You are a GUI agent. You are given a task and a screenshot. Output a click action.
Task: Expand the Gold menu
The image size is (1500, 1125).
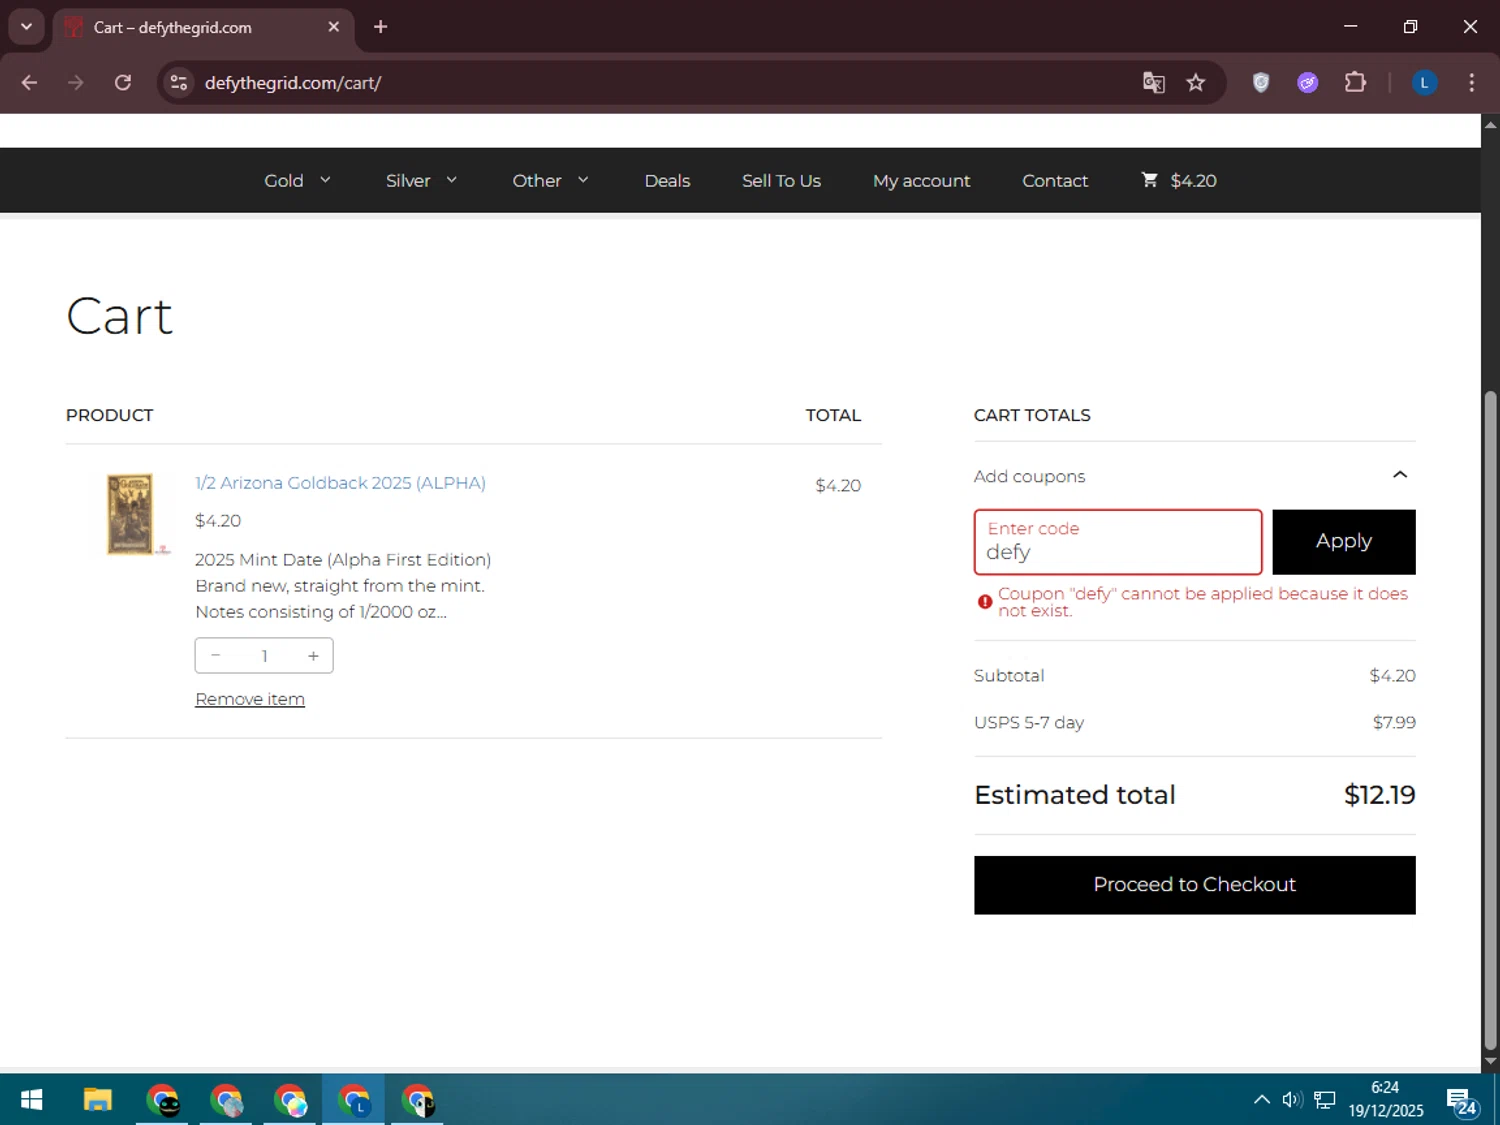pyautogui.click(x=297, y=181)
